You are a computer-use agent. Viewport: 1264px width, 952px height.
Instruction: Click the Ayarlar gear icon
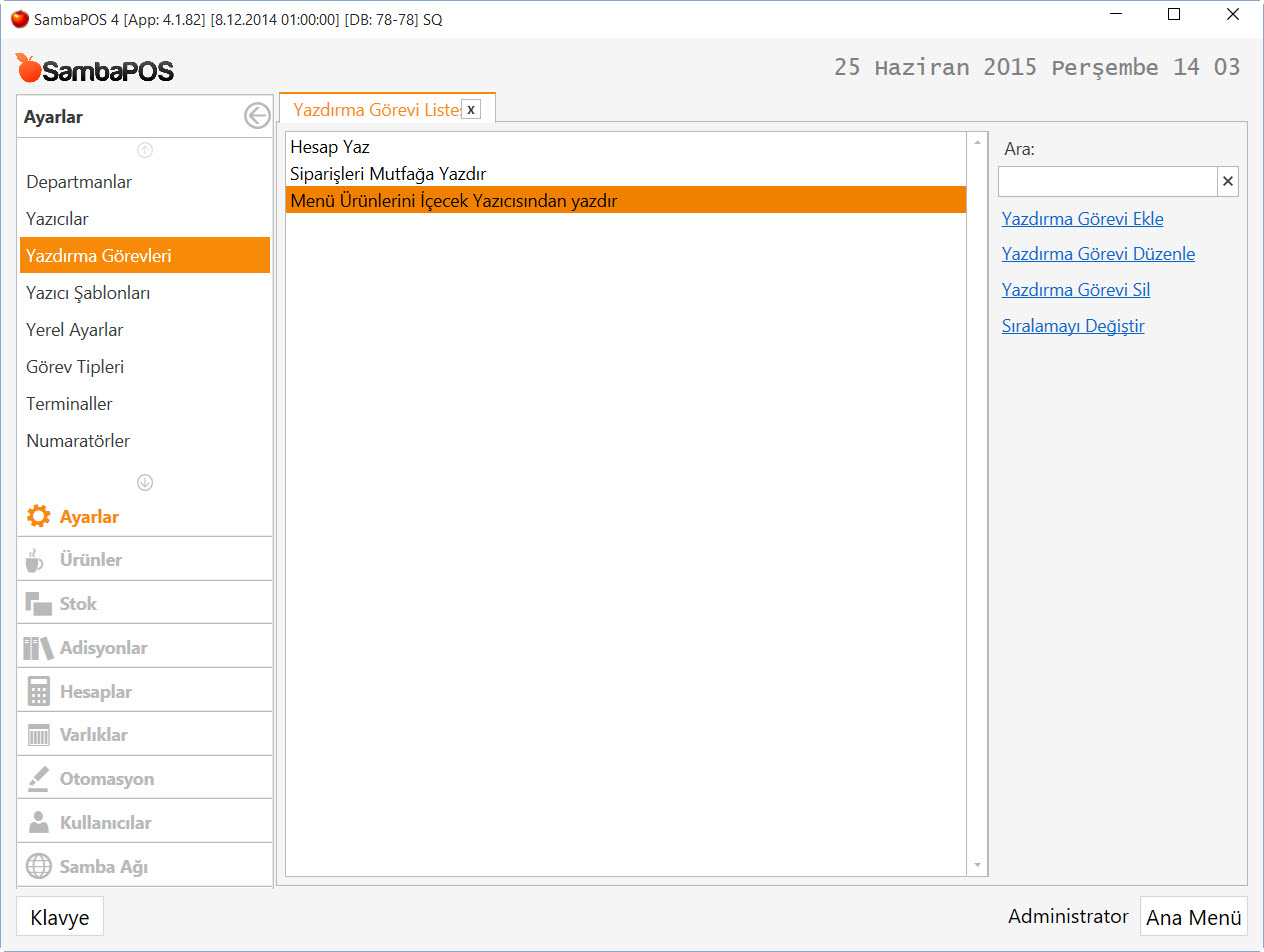pyautogui.click(x=38, y=517)
